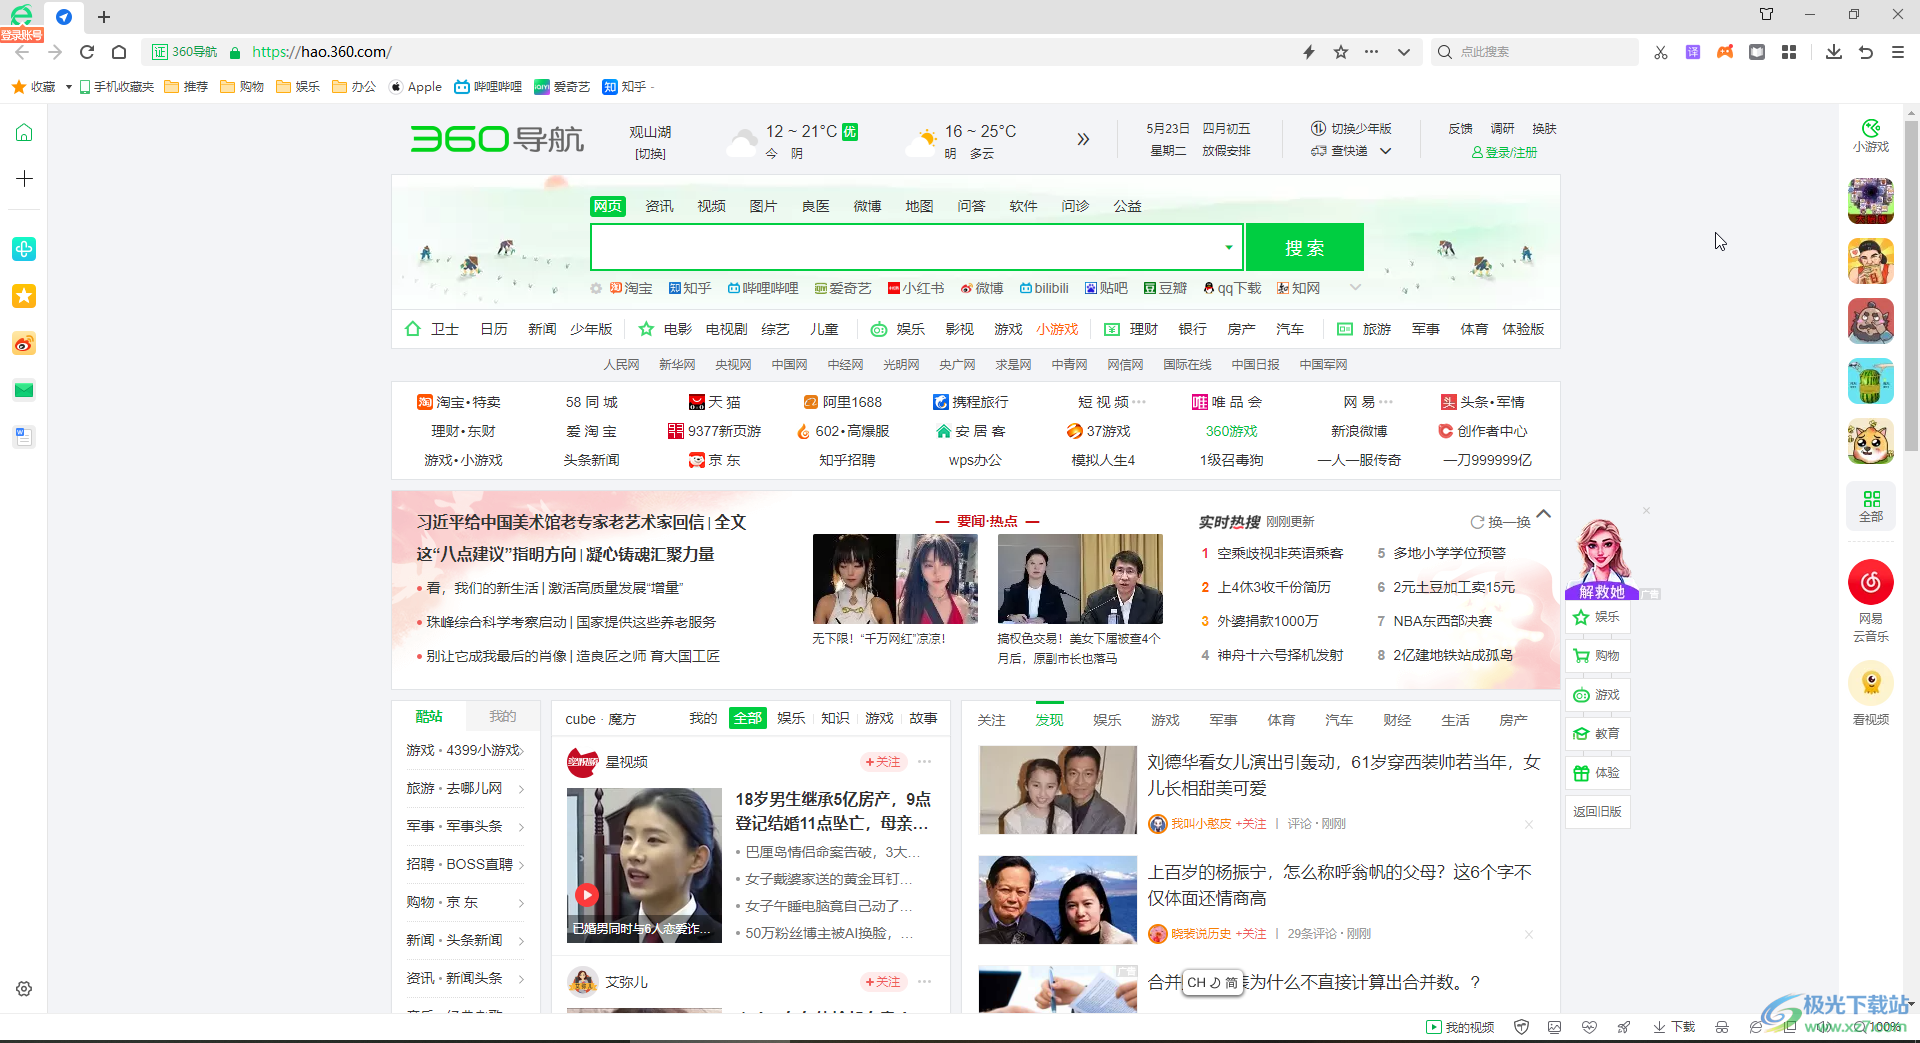The width and height of the screenshot is (1920, 1043).
Task: Click 小游戏 in orange navigation text
Action: pos(1057,329)
